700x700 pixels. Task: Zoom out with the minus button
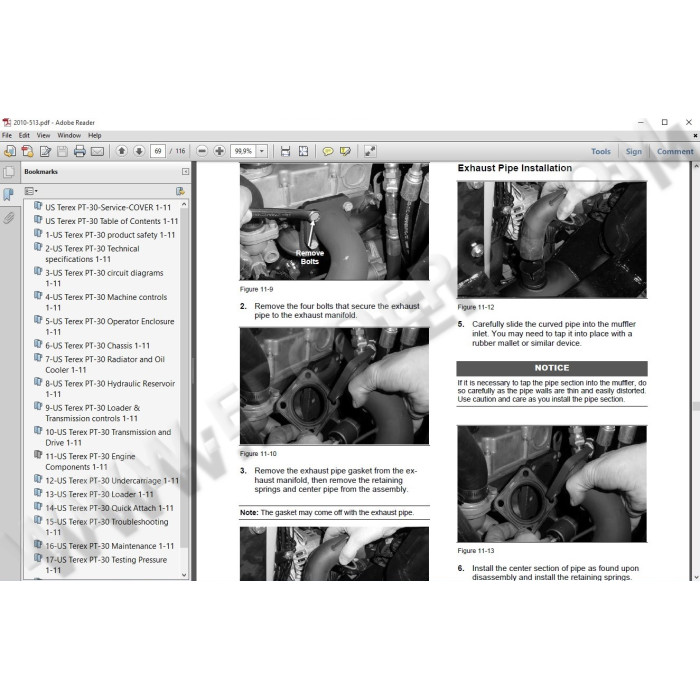click(x=202, y=151)
